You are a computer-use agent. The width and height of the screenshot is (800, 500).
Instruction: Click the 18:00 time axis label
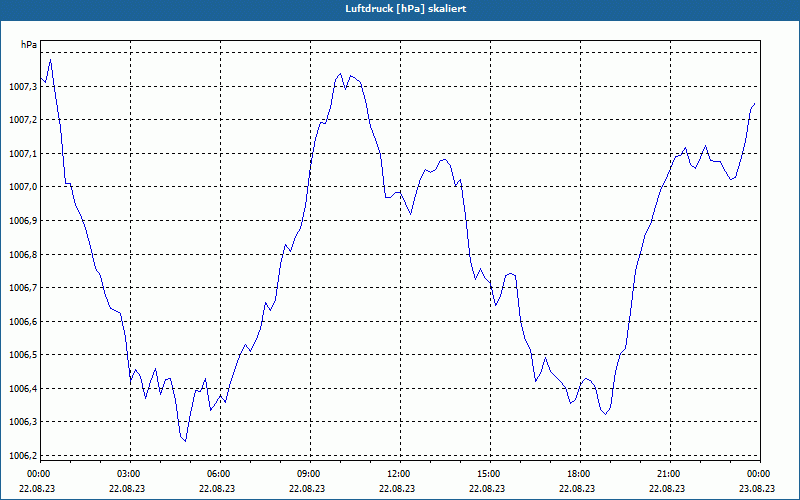pyautogui.click(x=580, y=474)
